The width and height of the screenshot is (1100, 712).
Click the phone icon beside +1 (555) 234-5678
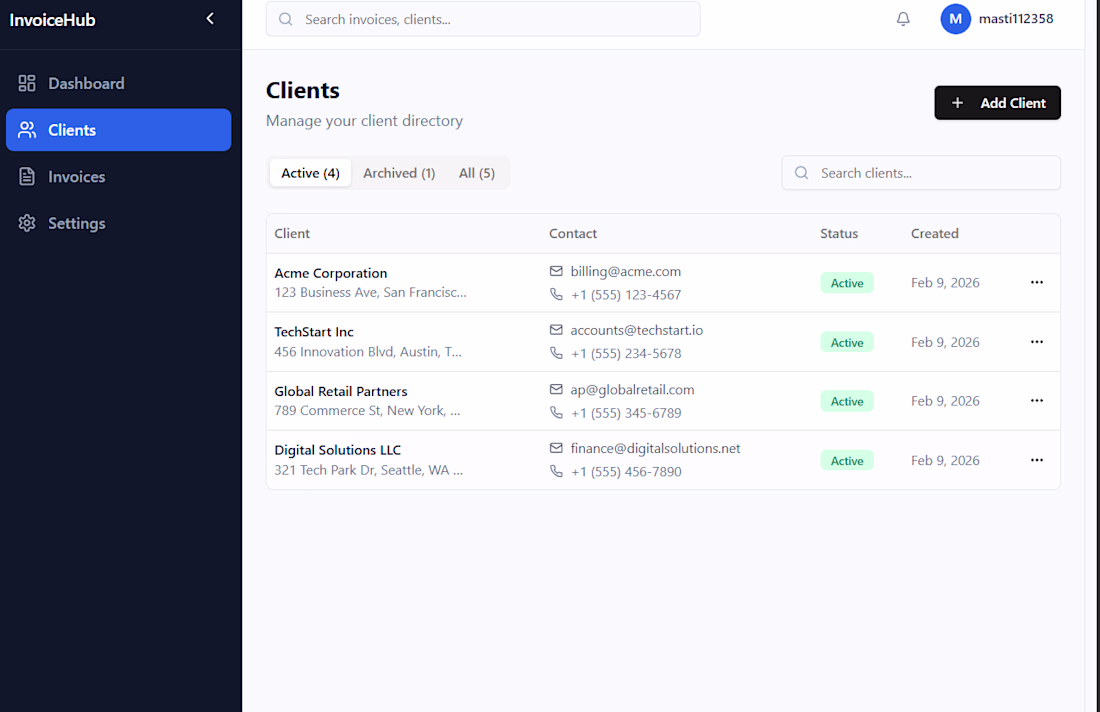coord(556,353)
